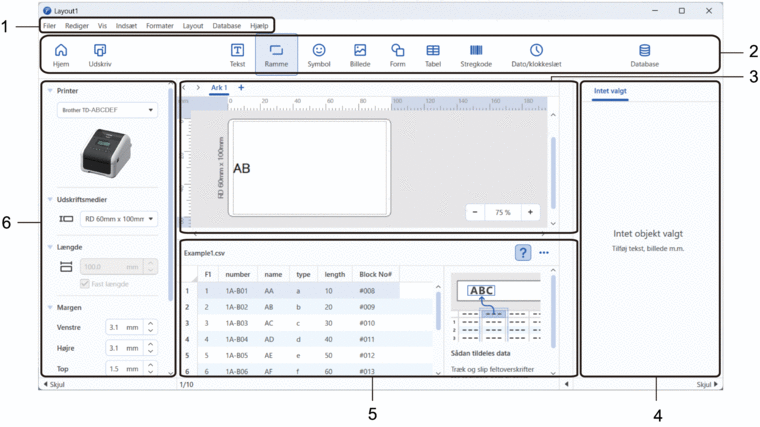Image resolution: width=760 pixels, height=427 pixels.
Task: Click the data table vertical scrollbar
Action: pyautogui.click(x=438, y=311)
